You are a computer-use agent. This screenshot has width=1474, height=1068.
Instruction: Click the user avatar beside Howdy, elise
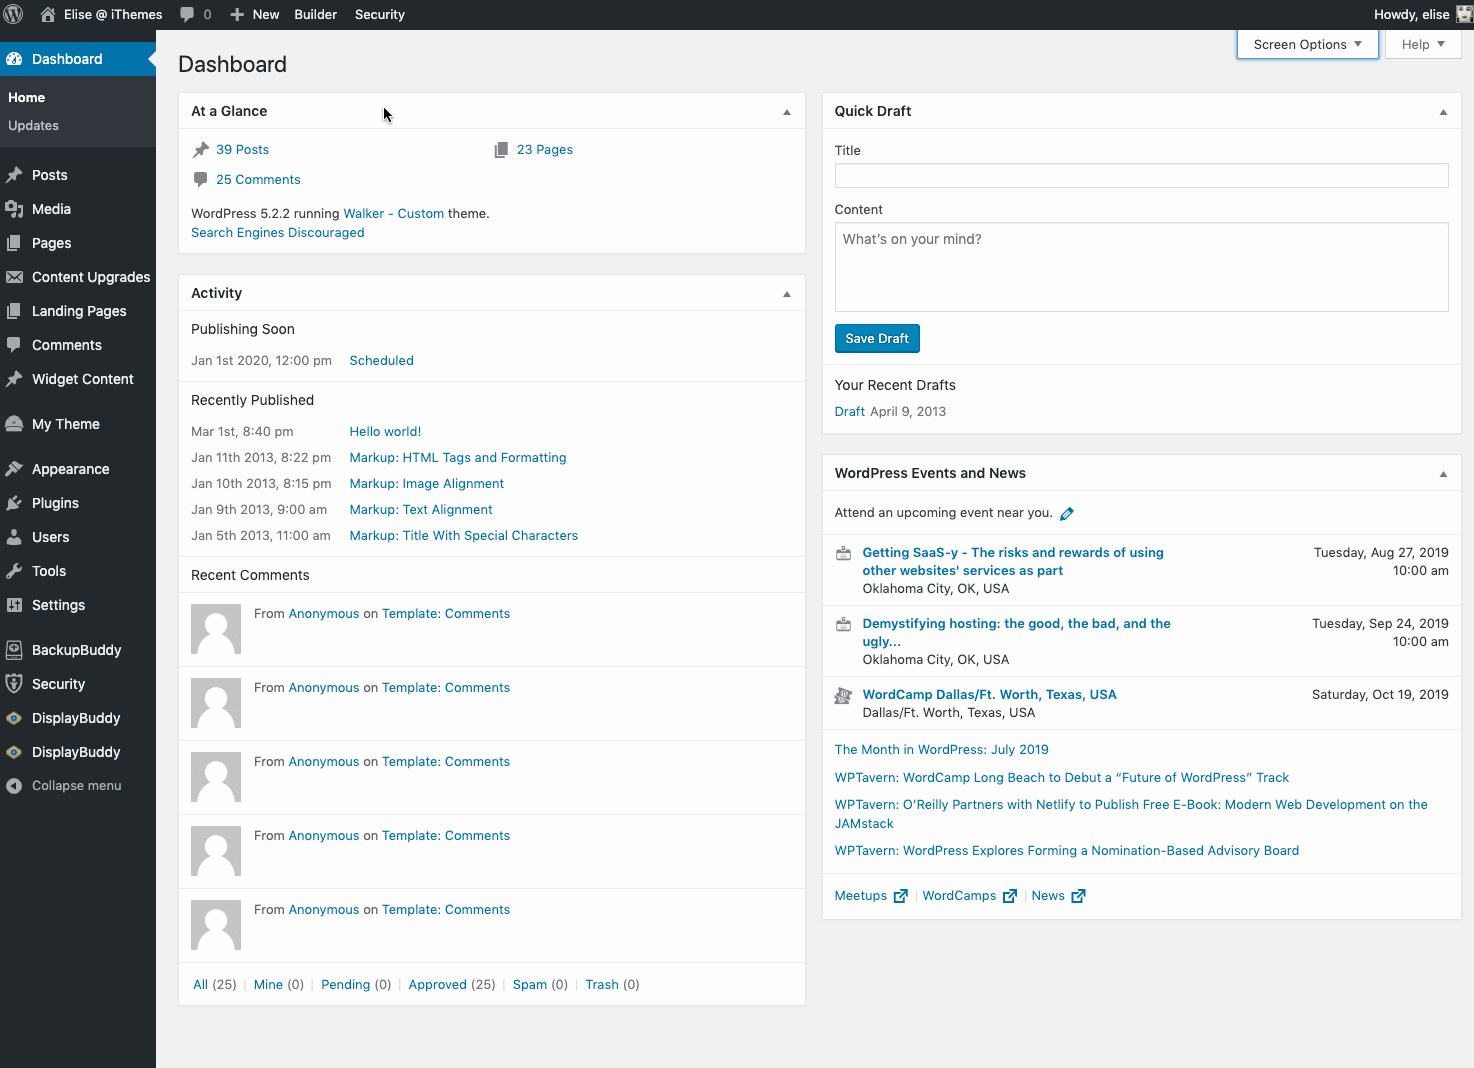(x=1464, y=15)
